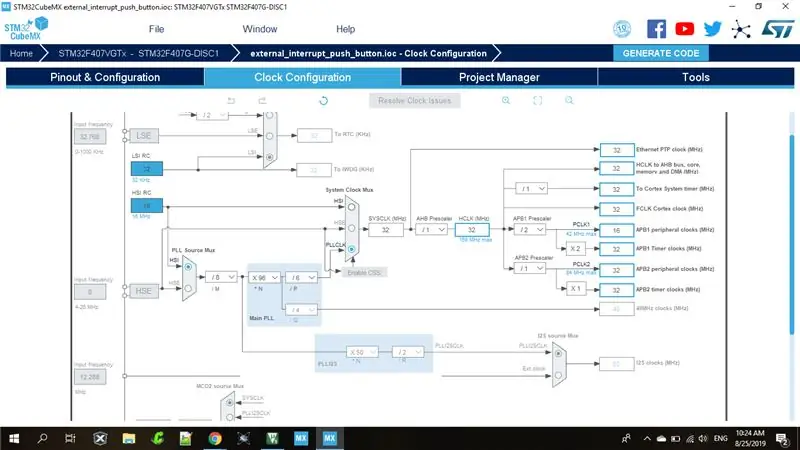Image resolution: width=800 pixels, height=450 pixels.
Task: Select HSE in the PLL Source Mux
Action: [188, 288]
